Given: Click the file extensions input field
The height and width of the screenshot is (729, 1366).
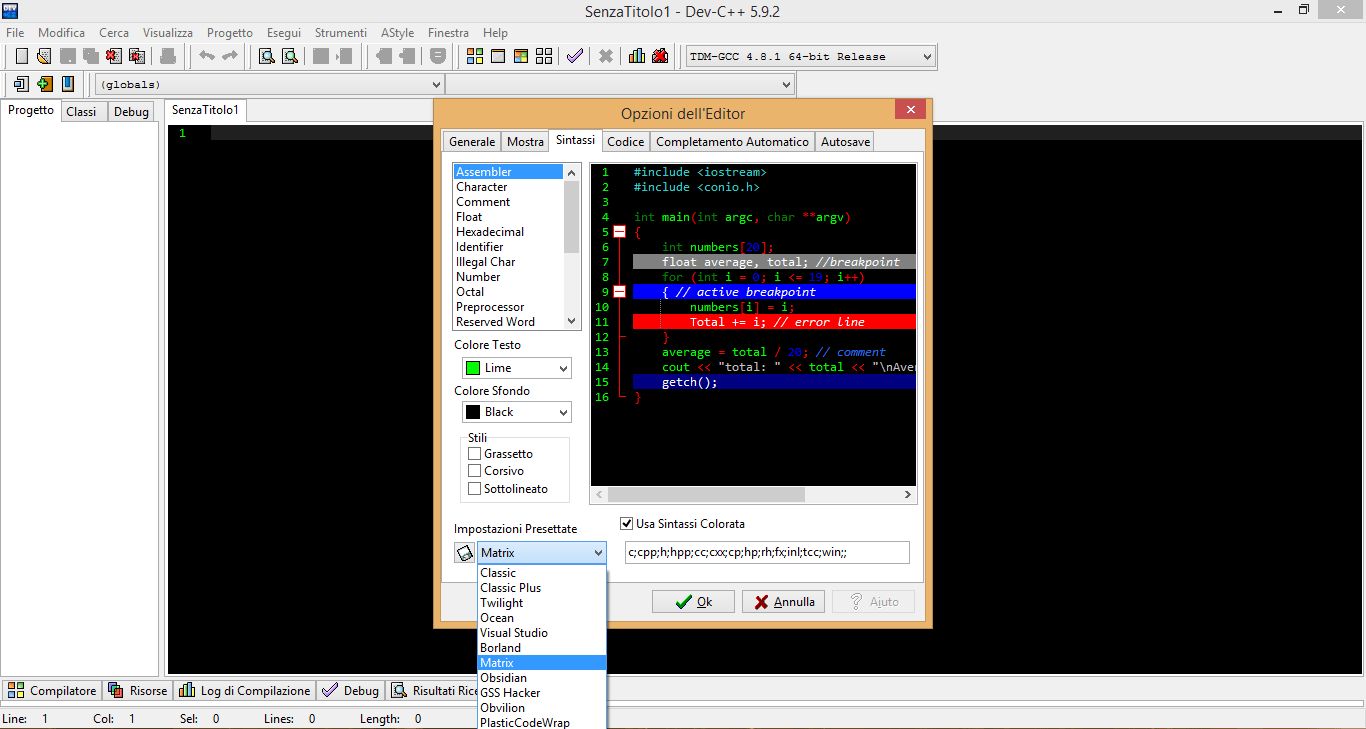Looking at the screenshot, I should pos(767,553).
